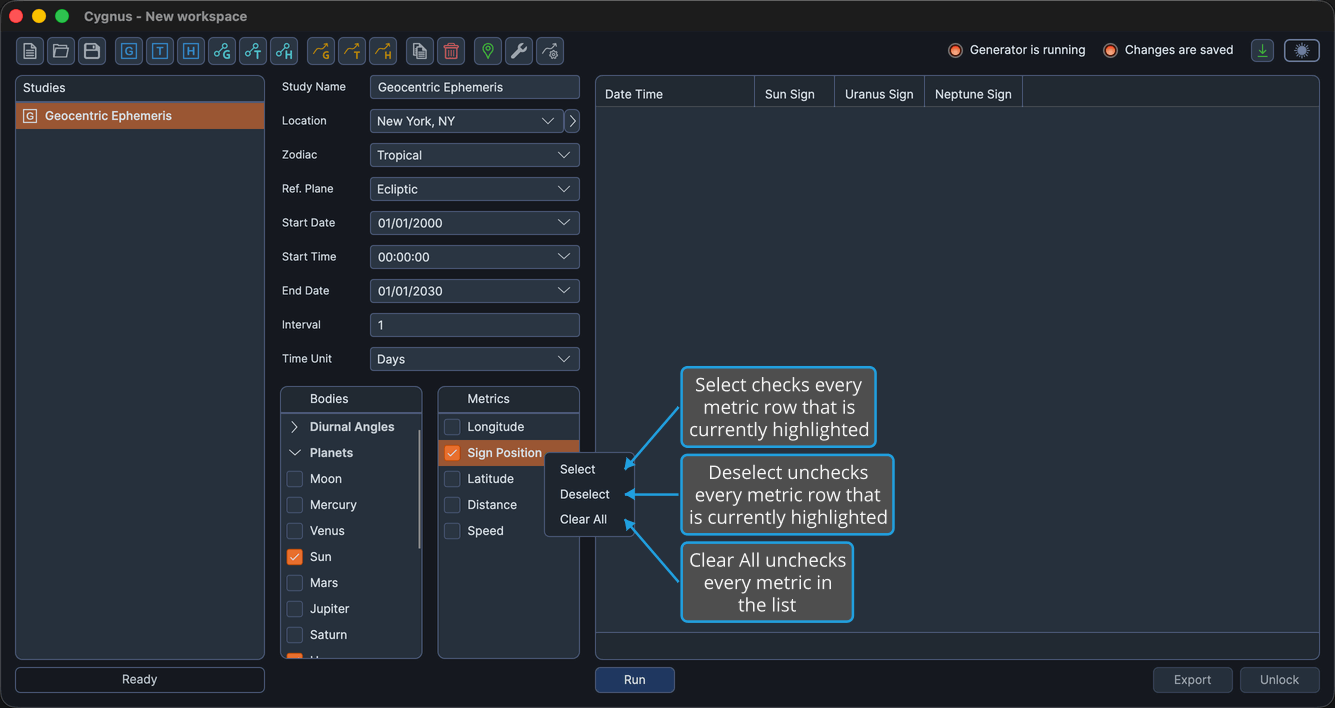Click the orange trend-line G icon
This screenshot has height=708, width=1335.
pos(320,51)
